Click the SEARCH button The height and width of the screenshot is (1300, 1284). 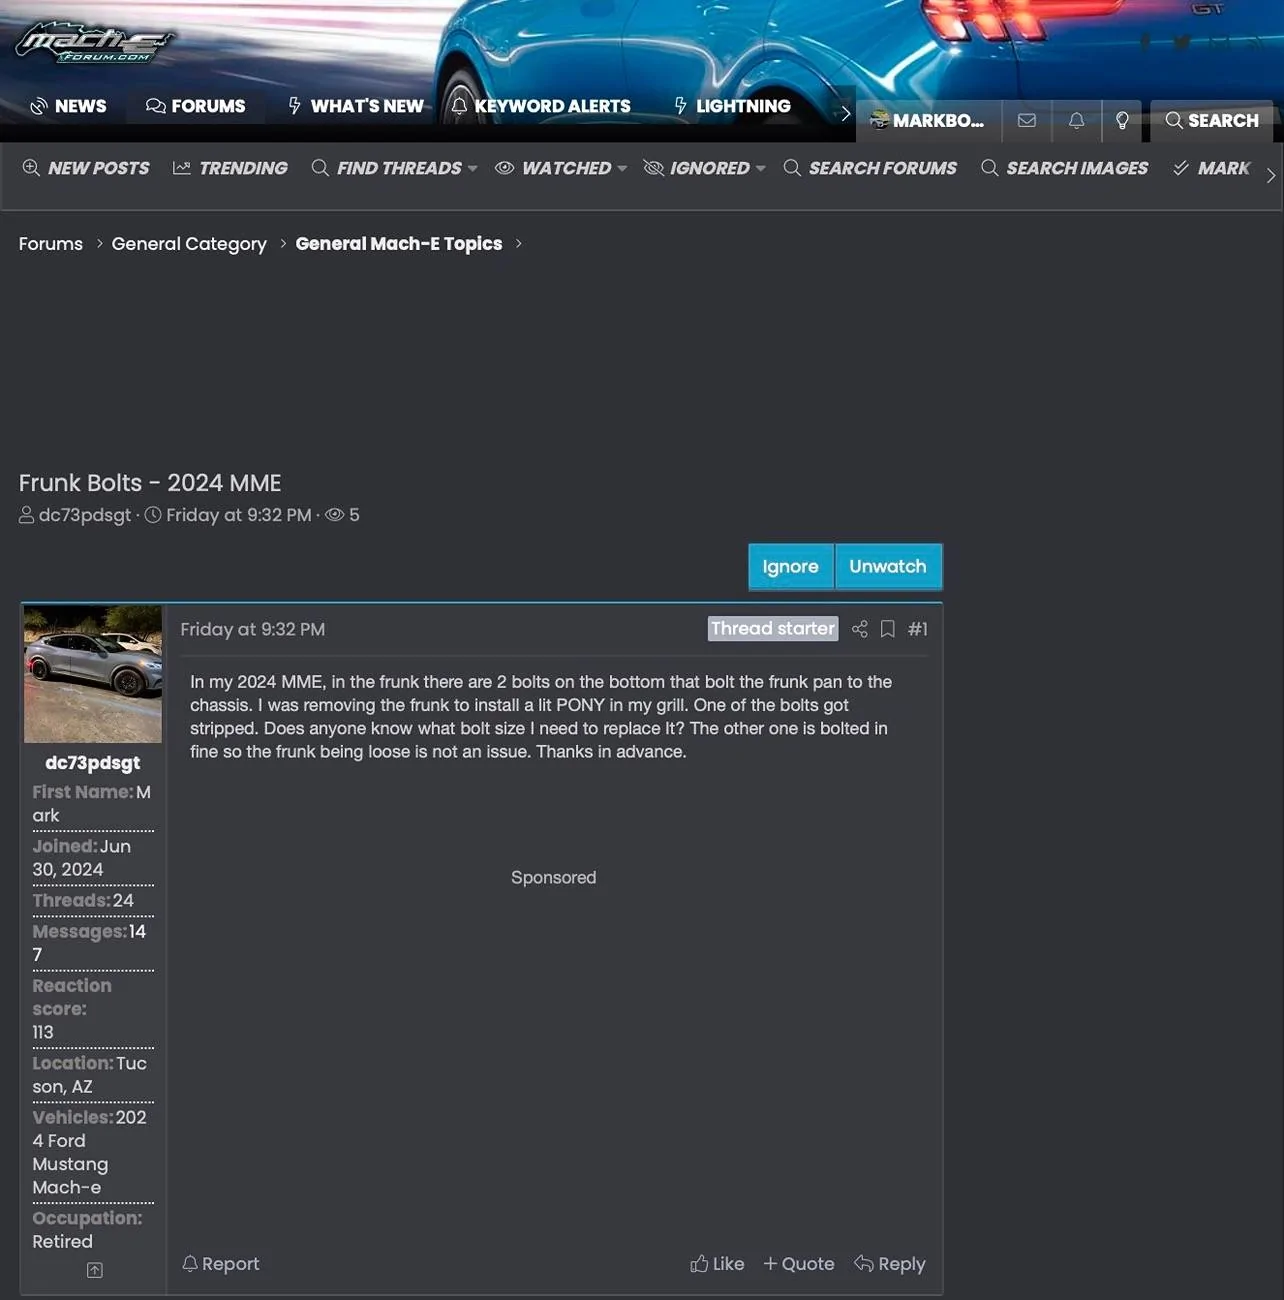[1212, 120]
